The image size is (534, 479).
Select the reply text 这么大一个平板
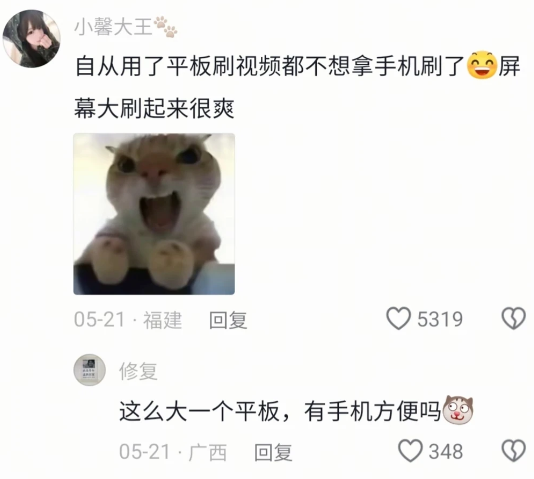280,411
